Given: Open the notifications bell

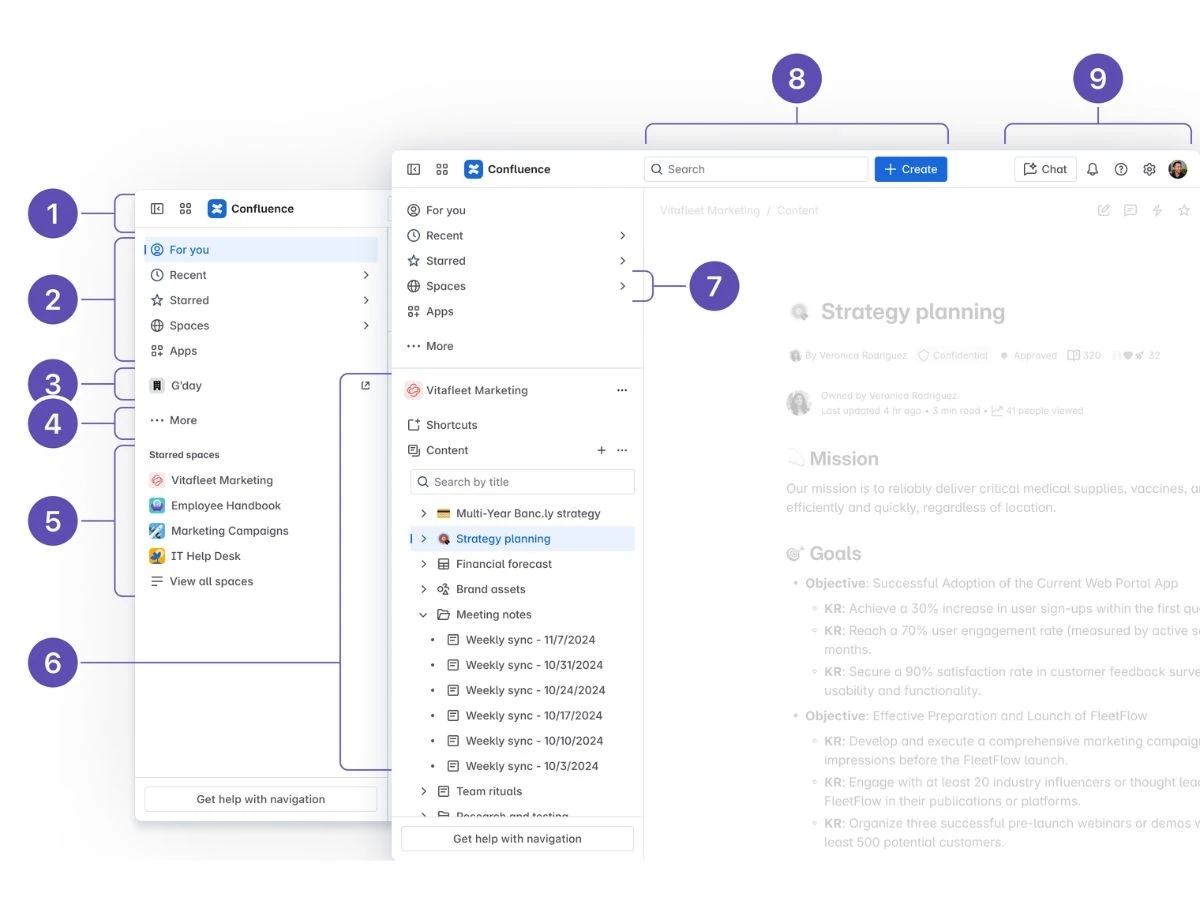Looking at the screenshot, I should click(x=1092, y=169).
